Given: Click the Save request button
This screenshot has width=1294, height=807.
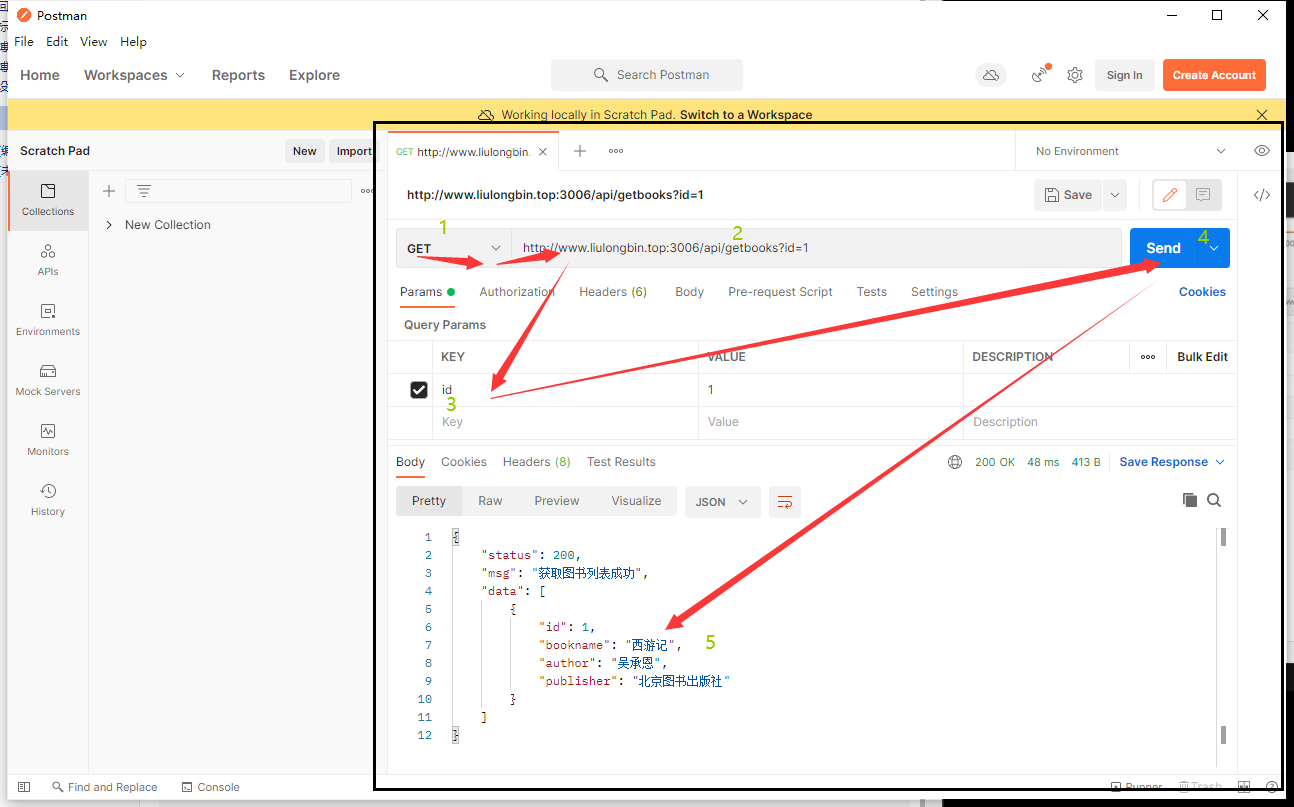Looking at the screenshot, I should pos(1068,195).
